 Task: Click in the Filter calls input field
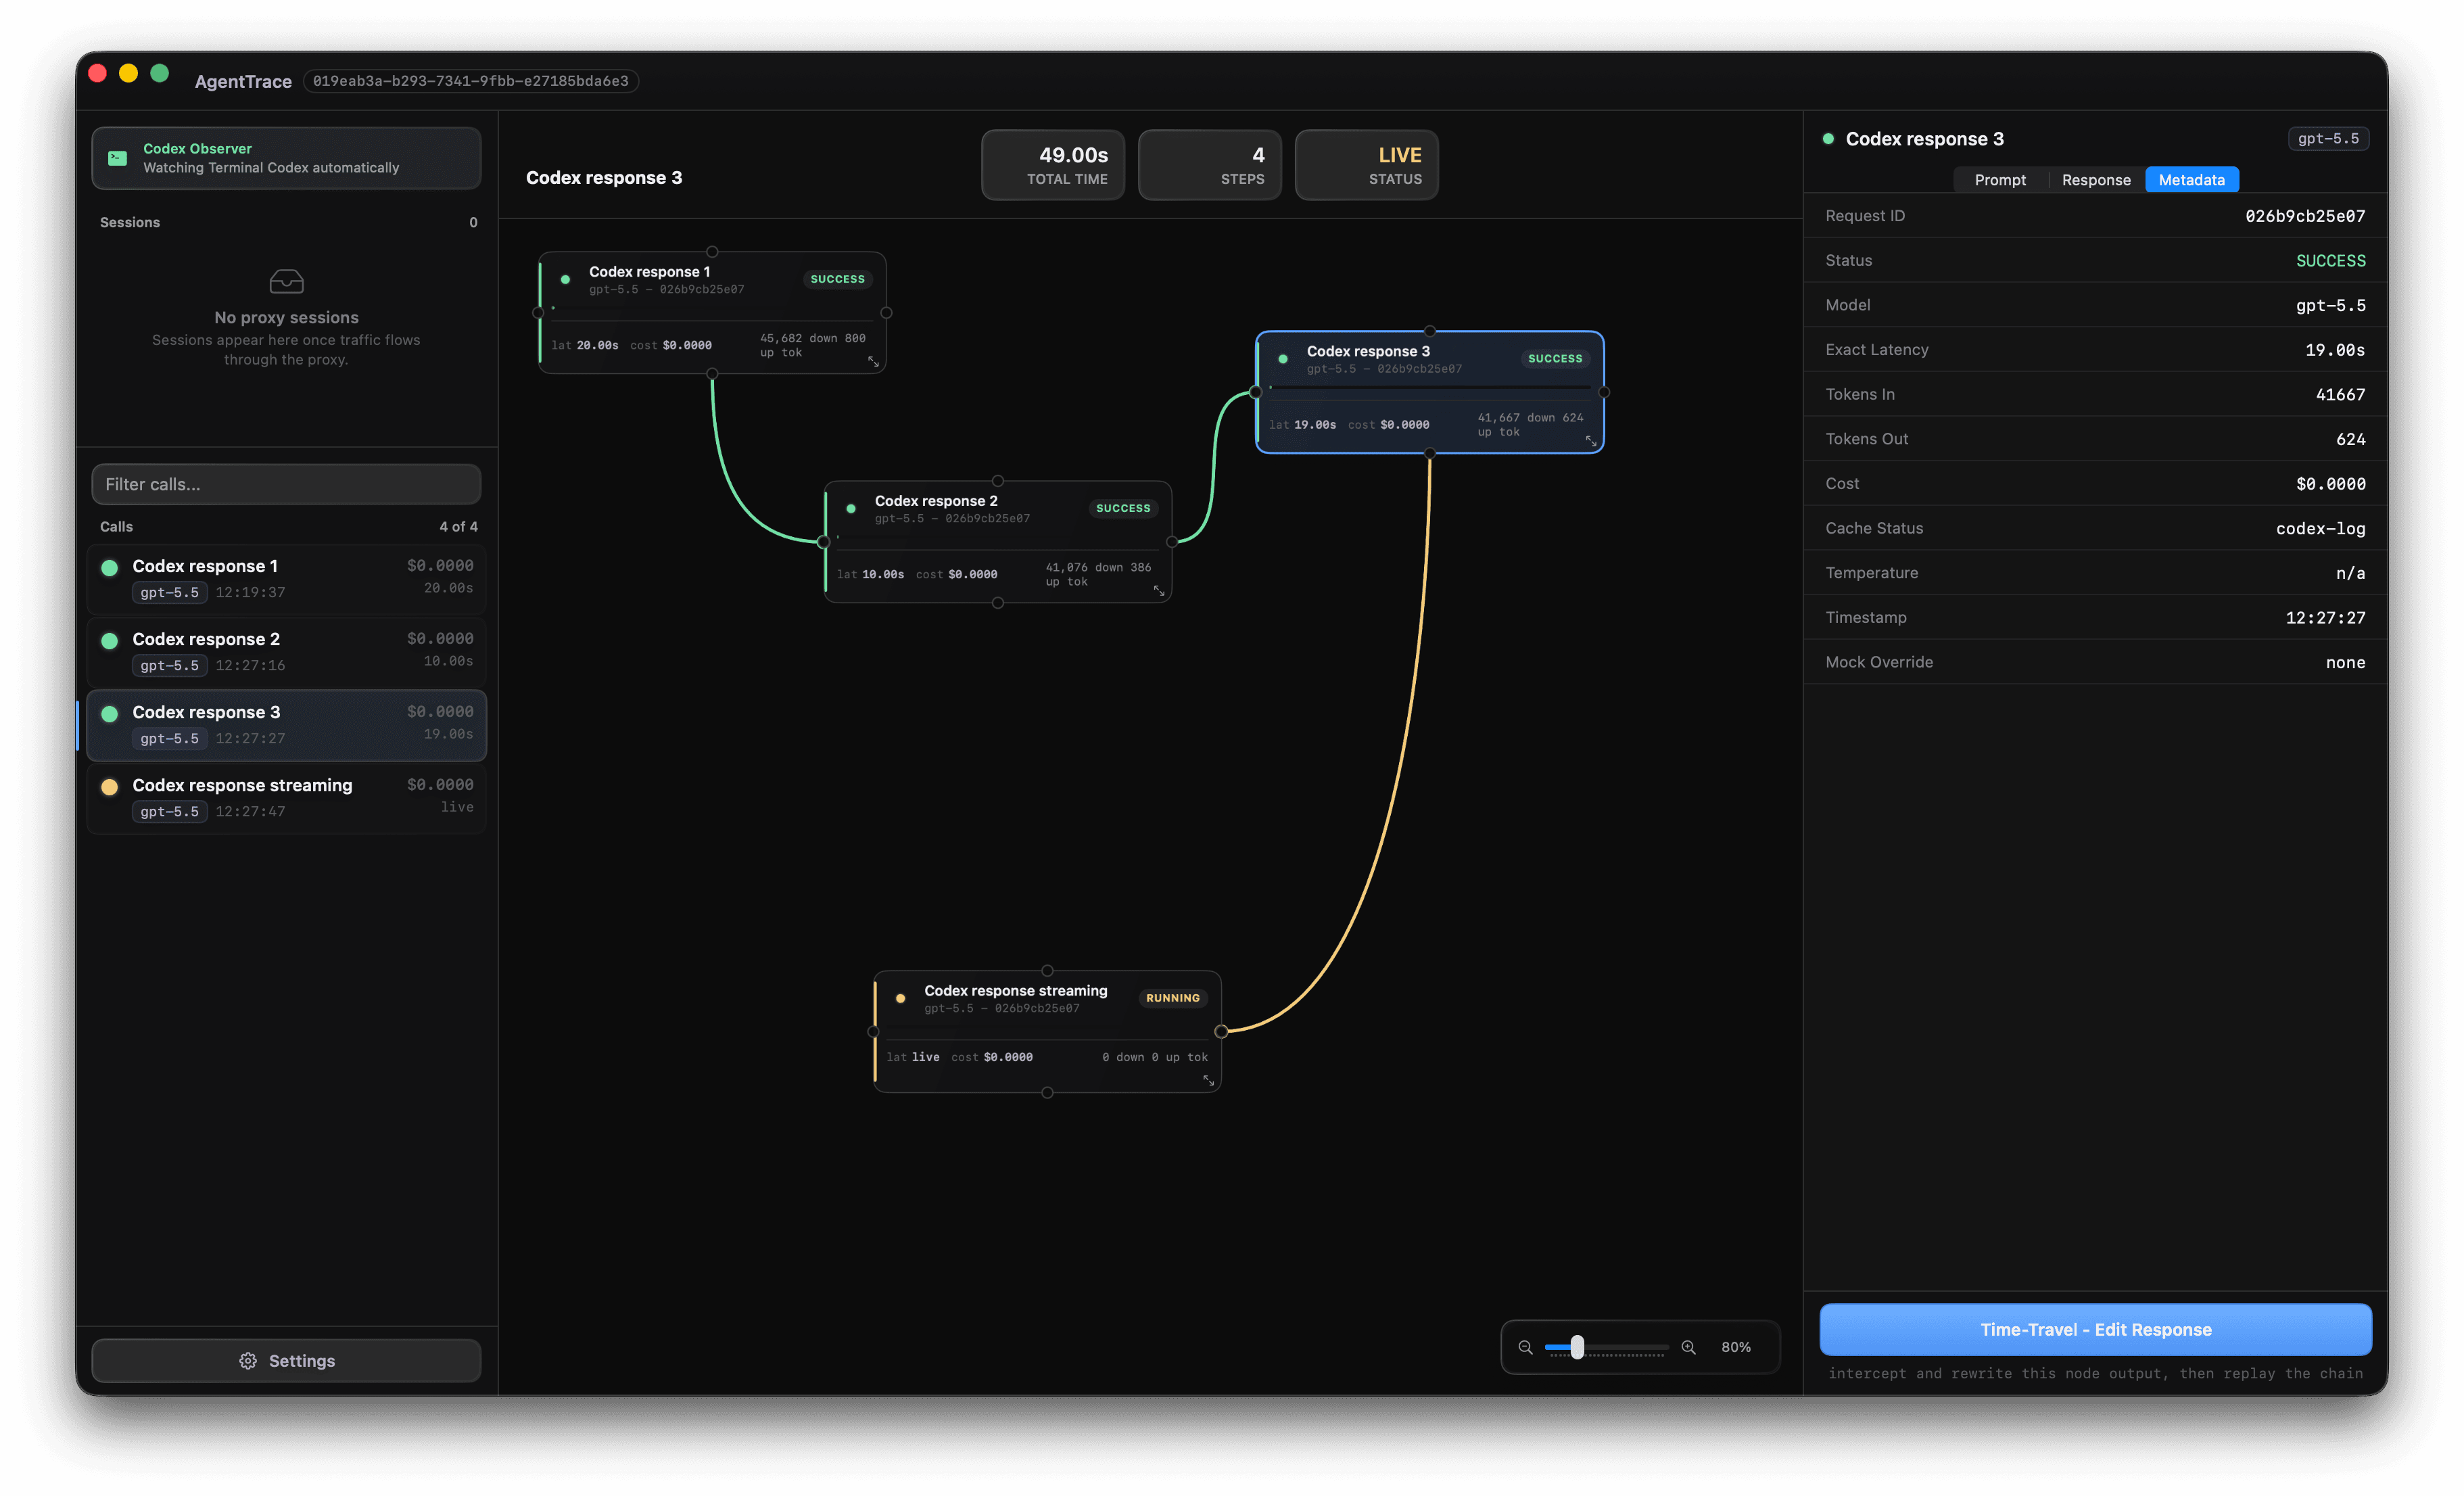[x=286, y=484]
